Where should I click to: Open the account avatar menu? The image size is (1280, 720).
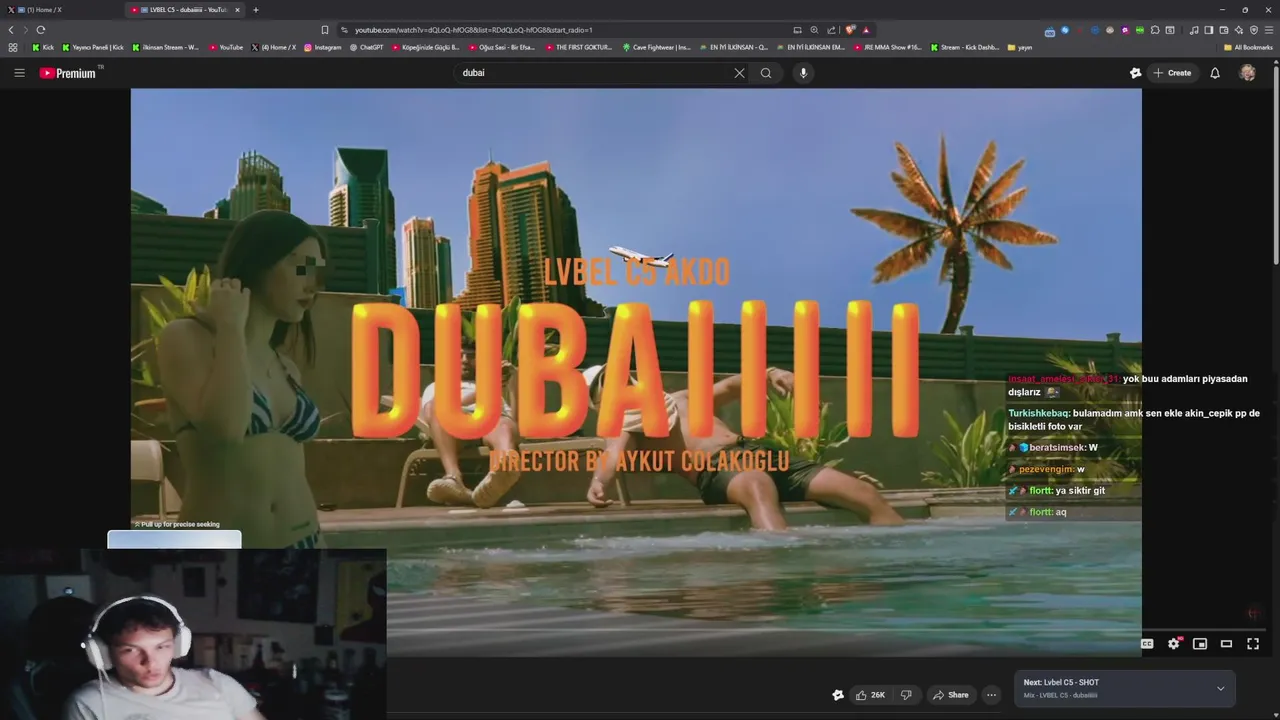(1247, 73)
